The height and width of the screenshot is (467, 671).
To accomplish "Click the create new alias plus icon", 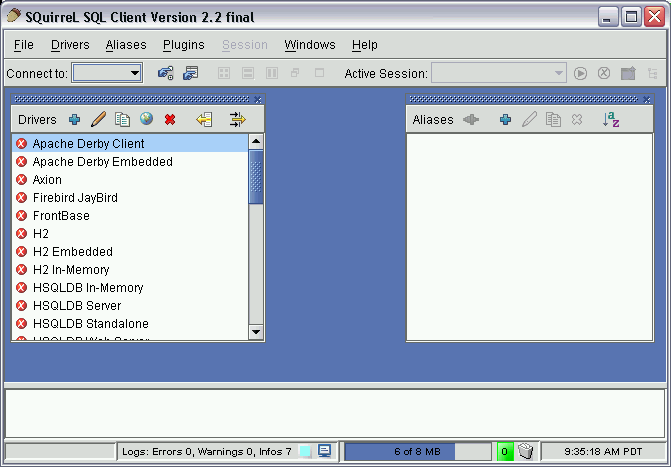I will (505, 120).
